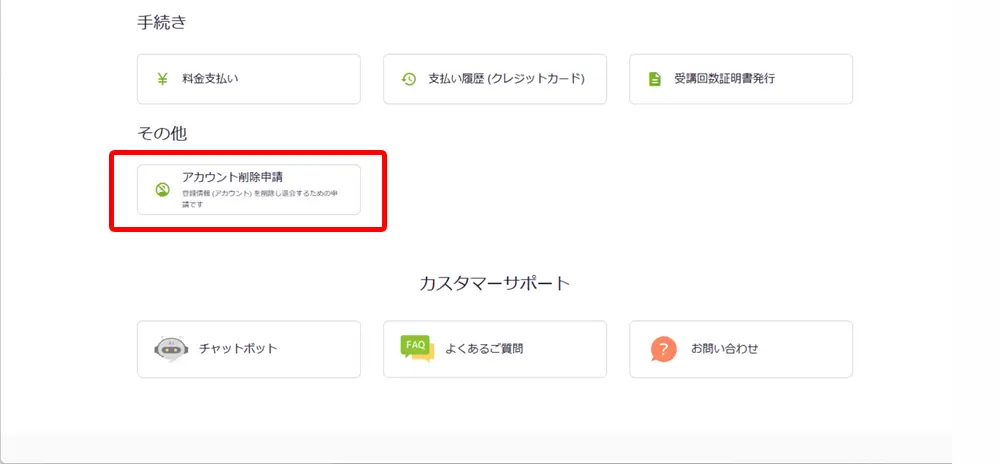Go to よくあるご質問 page
The image size is (1000, 464).
[484, 349]
